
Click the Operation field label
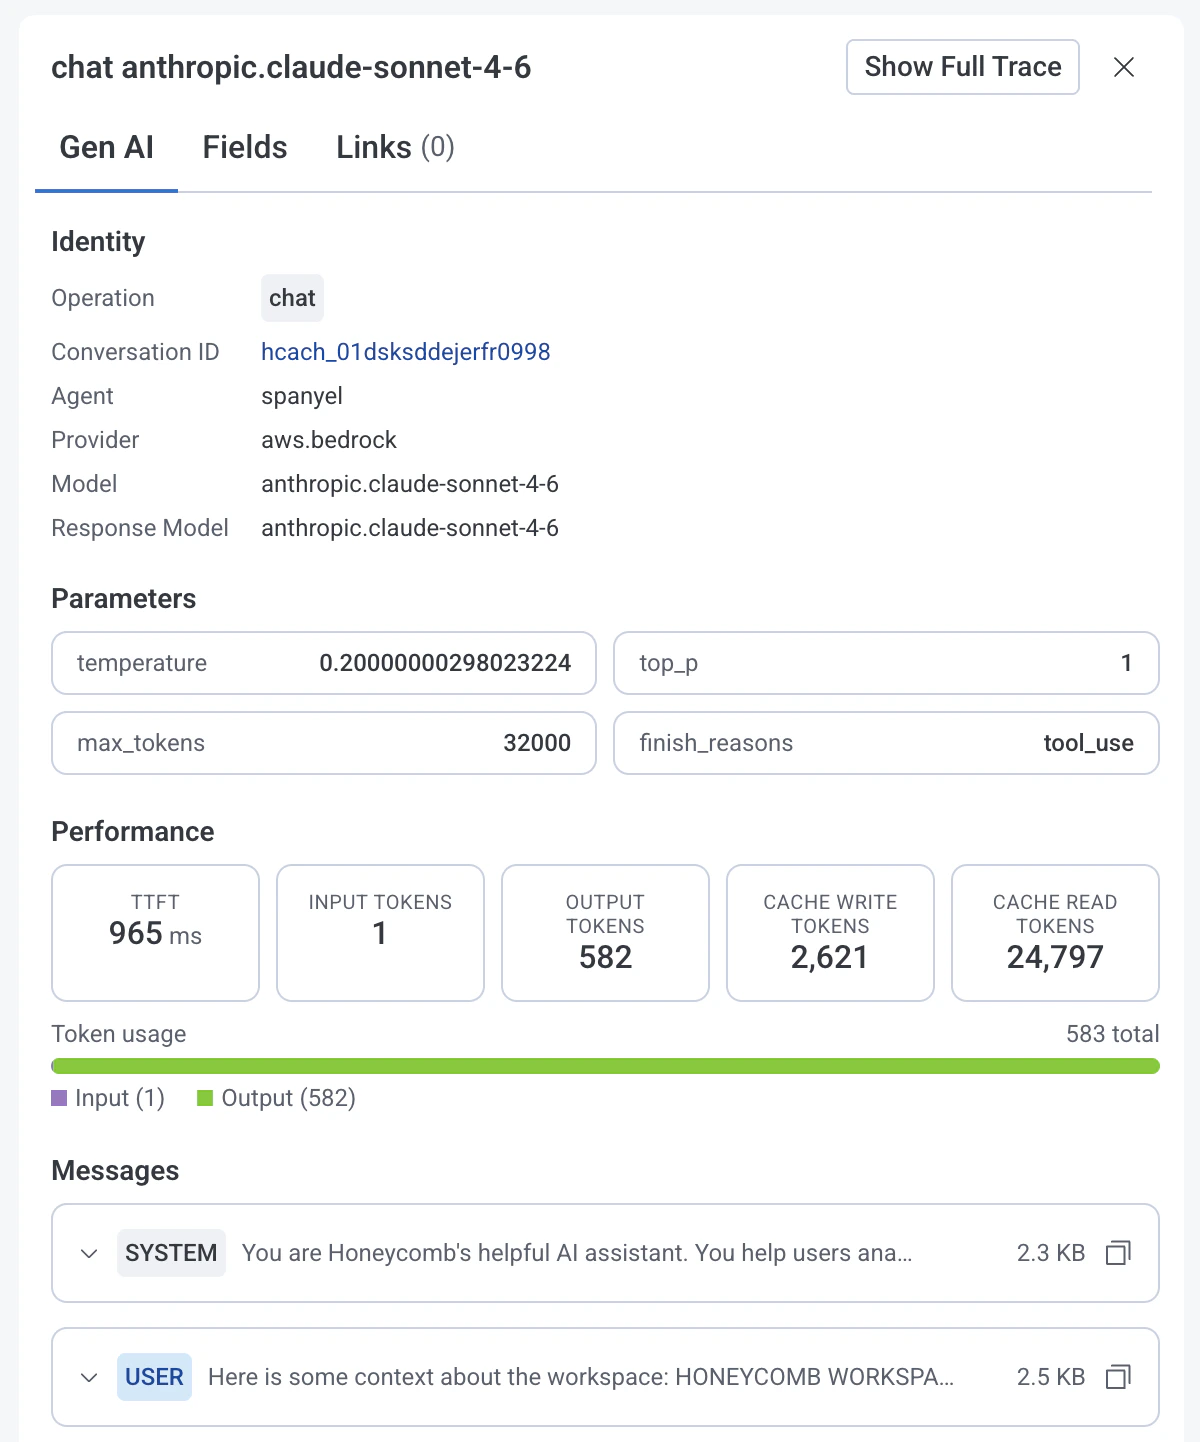pyautogui.click(x=103, y=298)
